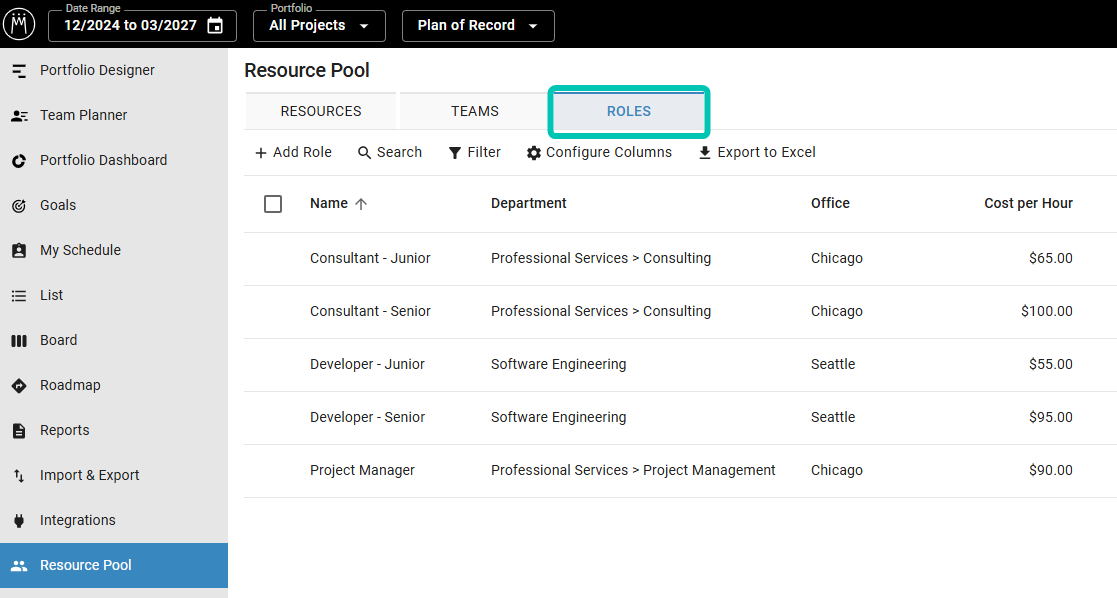The image size is (1117, 598).
Task: Open Integrations from the sidebar
Action: click(77, 520)
